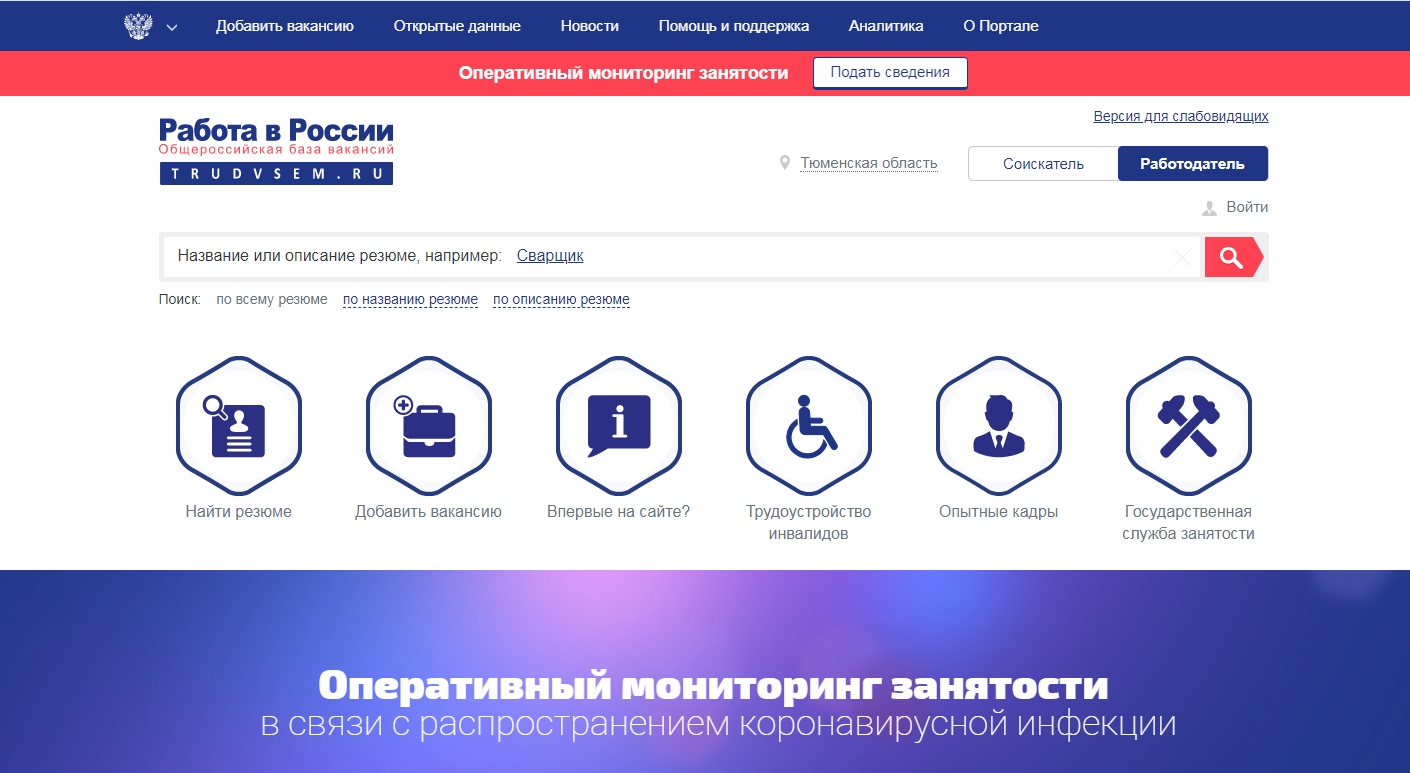
Task: Switch to Соискатель mode
Action: point(1043,164)
